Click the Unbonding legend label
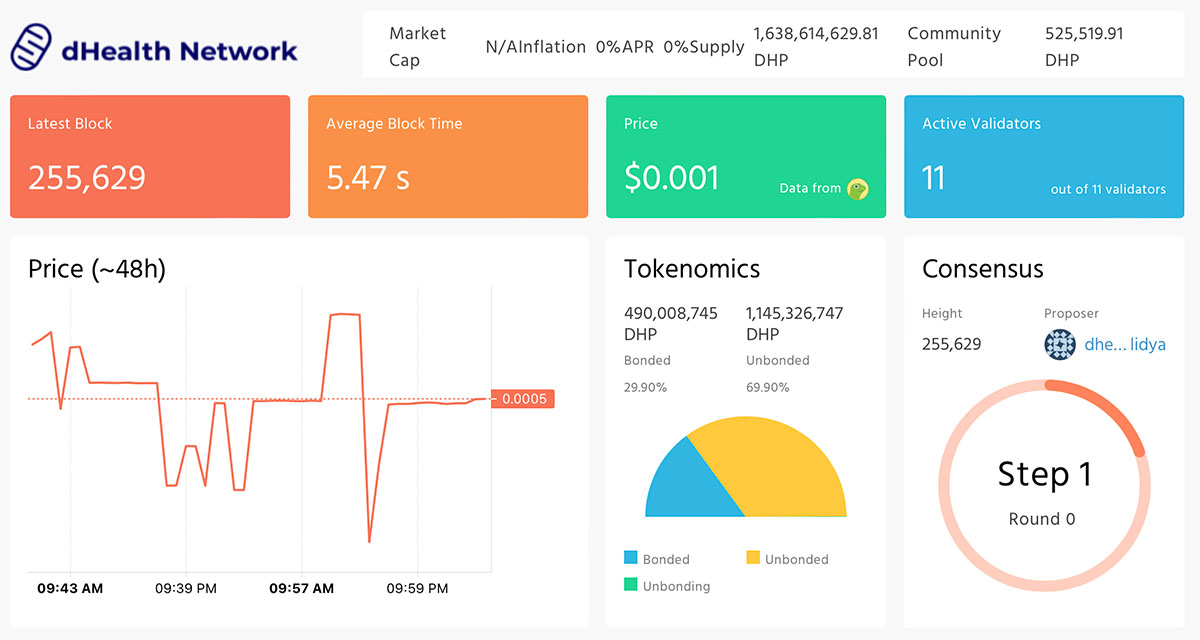 676,586
